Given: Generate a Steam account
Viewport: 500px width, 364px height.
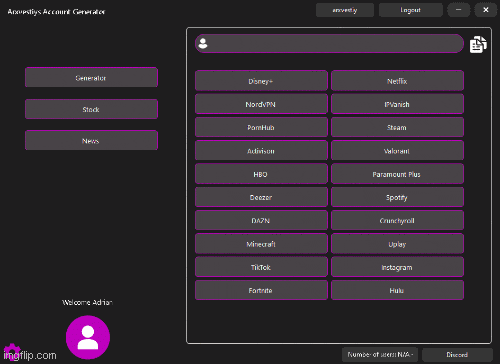Looking at the screenshot, I should click(397, 127).
